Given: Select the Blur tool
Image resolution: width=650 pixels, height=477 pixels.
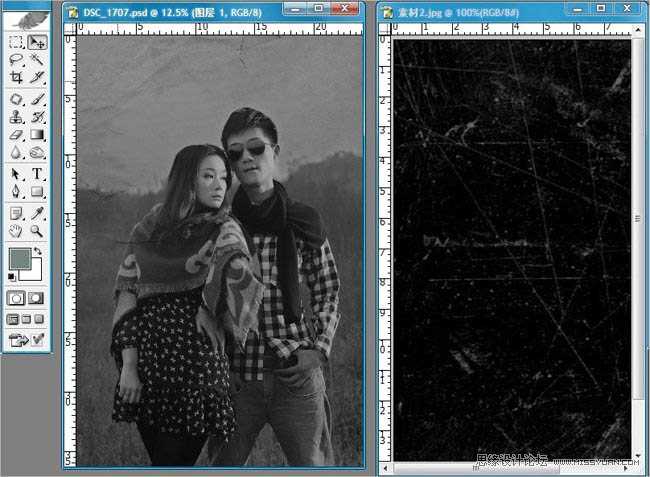Looking at the screenshot, I should [16, 152].
